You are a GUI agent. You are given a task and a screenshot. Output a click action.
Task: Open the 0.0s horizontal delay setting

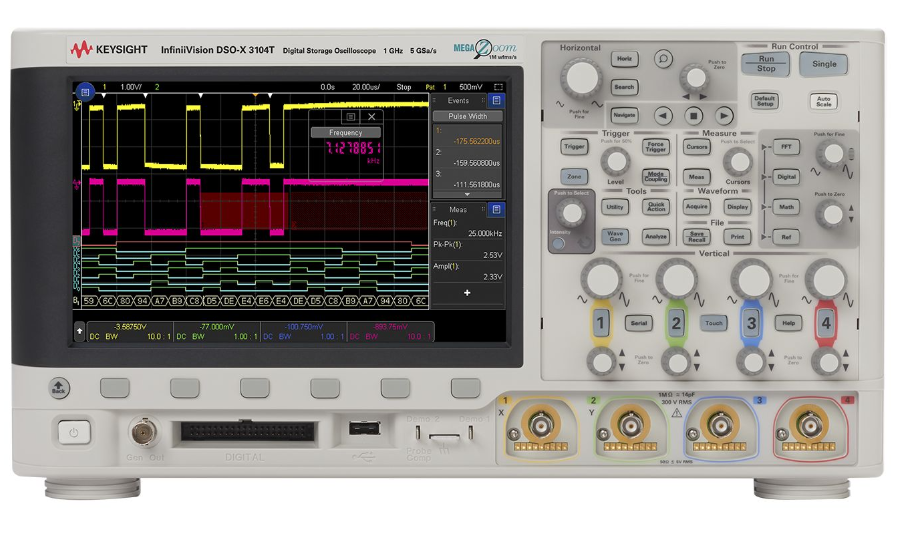point(327,87)
